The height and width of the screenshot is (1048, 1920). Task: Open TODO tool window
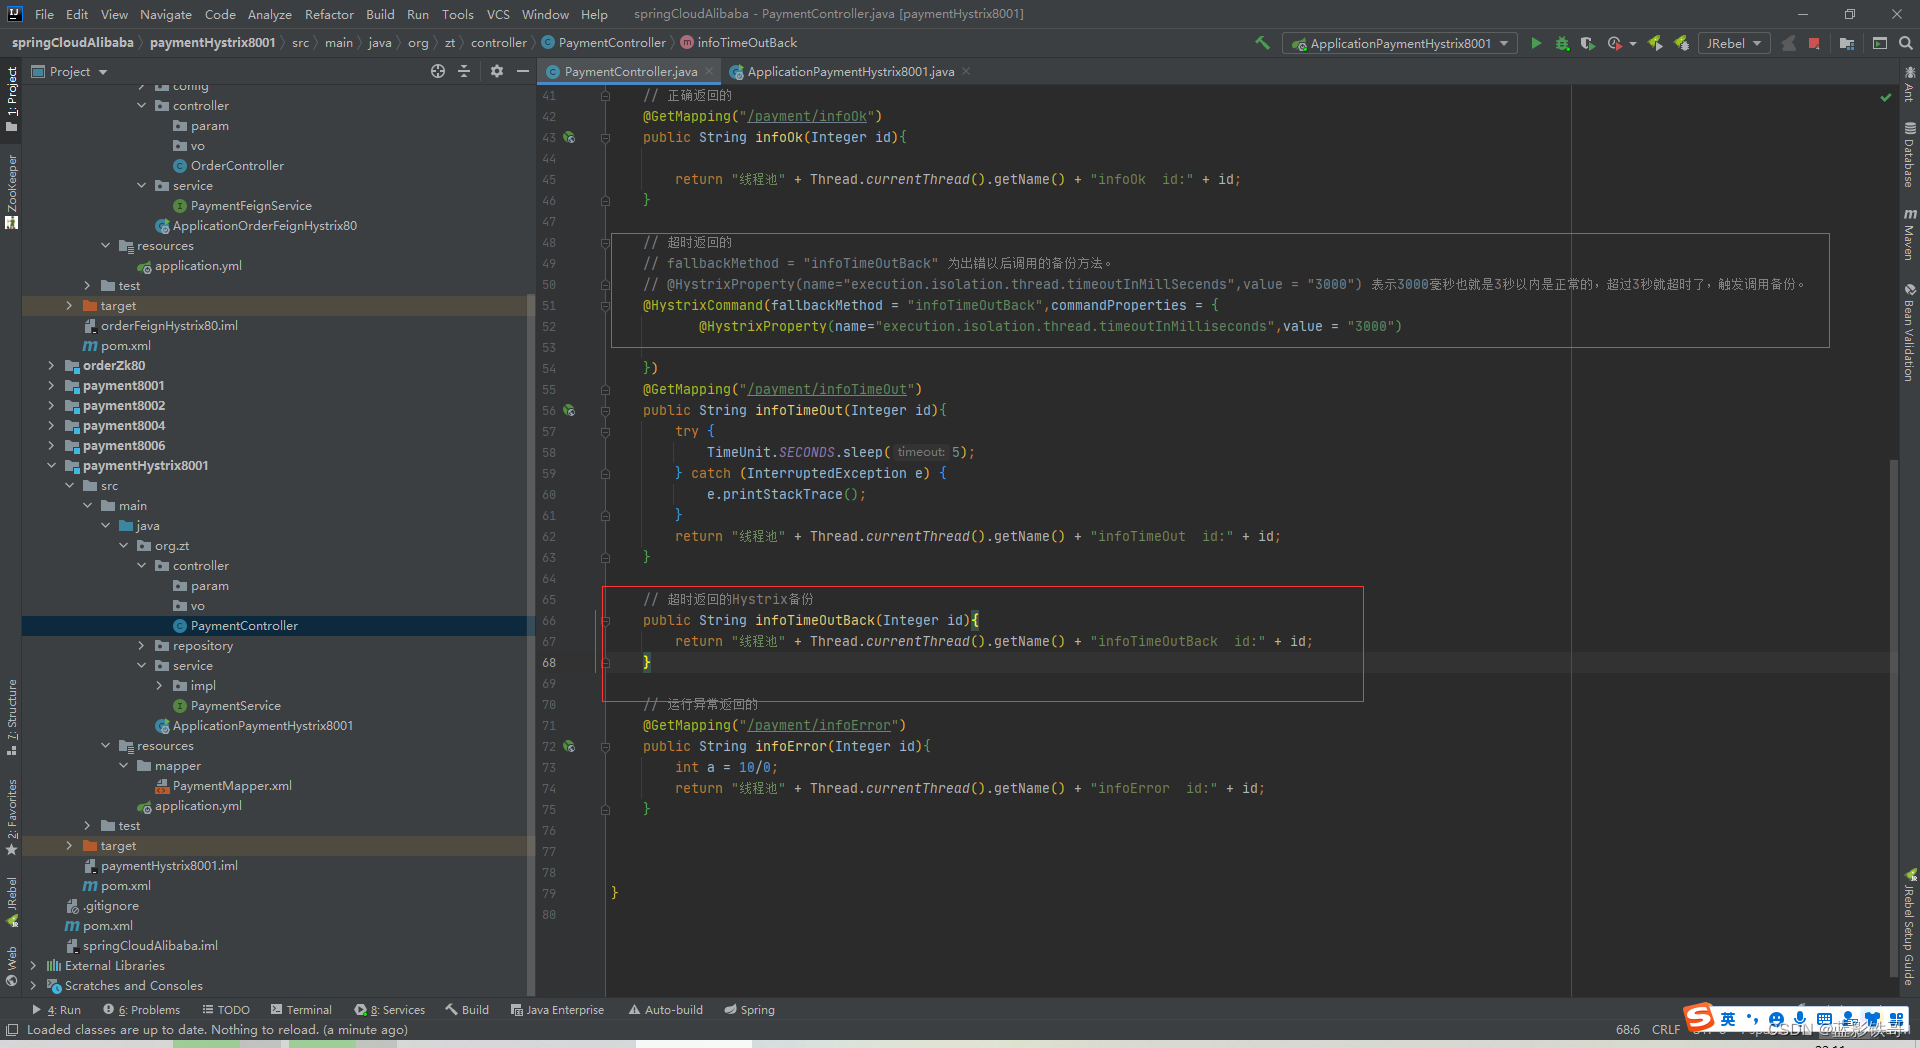click(226, 1010)
